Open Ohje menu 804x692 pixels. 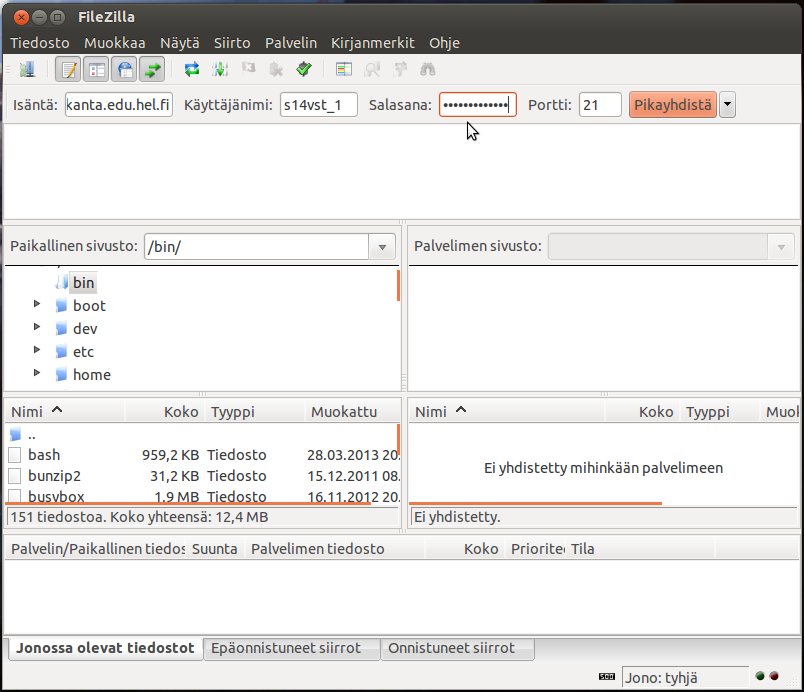[x=445, y=43]
